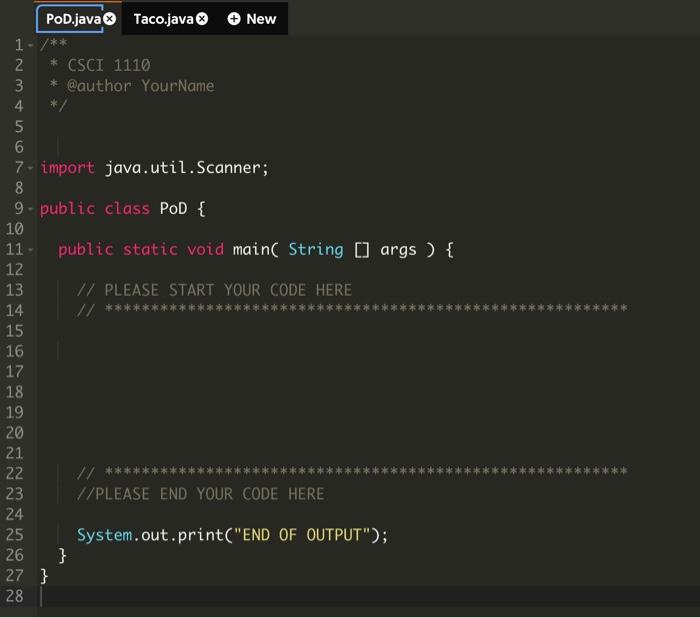
Task: Click '//PLEASE END YOUR CODE HERE' comment
Action: click(200, 494)
